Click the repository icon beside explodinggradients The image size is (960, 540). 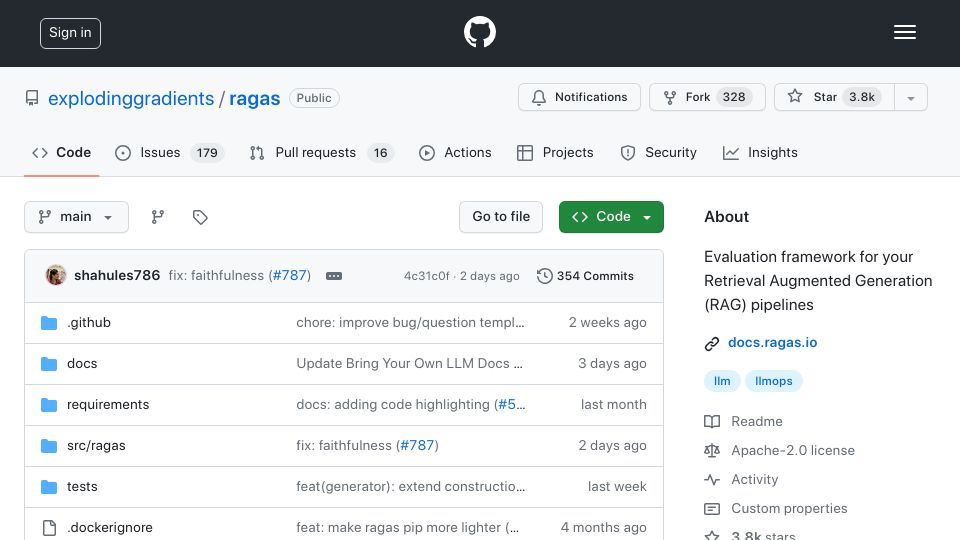32,98
